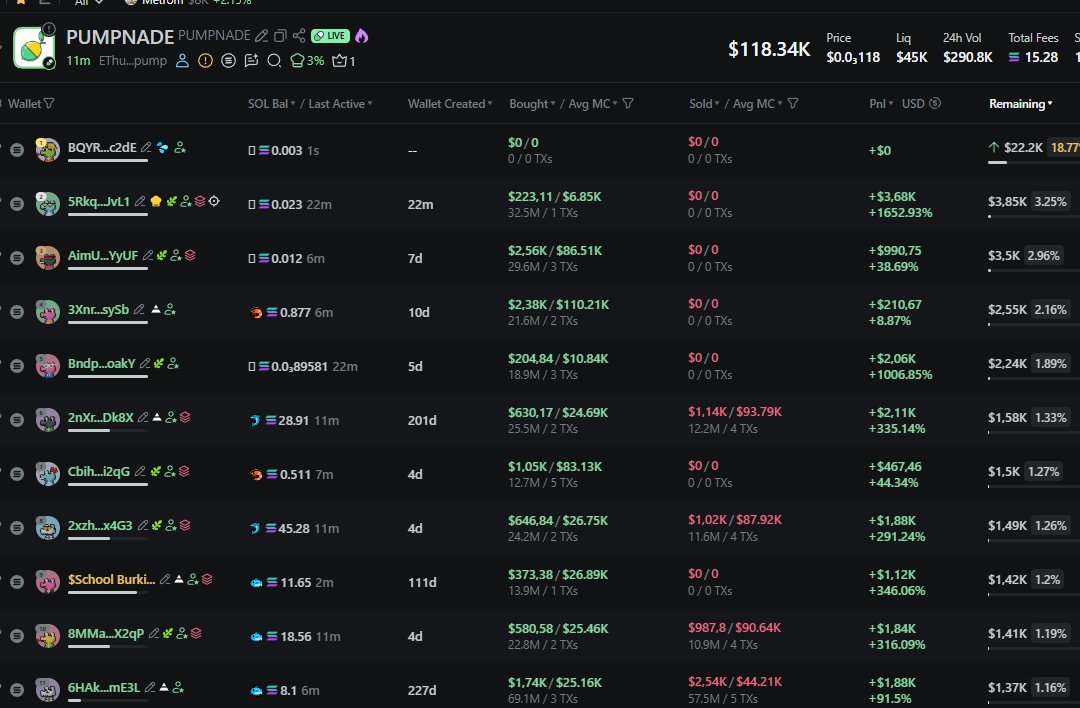Rename wallet 2xzh...x4G3 pencil icon
This screenshot has width=1080, height=708.
[143, 525]
